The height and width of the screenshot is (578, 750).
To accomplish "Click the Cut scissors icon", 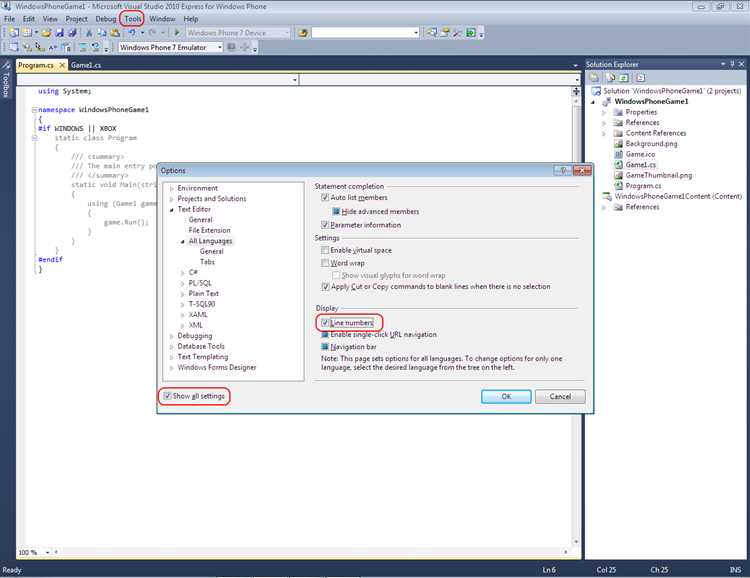I will 88,33.
